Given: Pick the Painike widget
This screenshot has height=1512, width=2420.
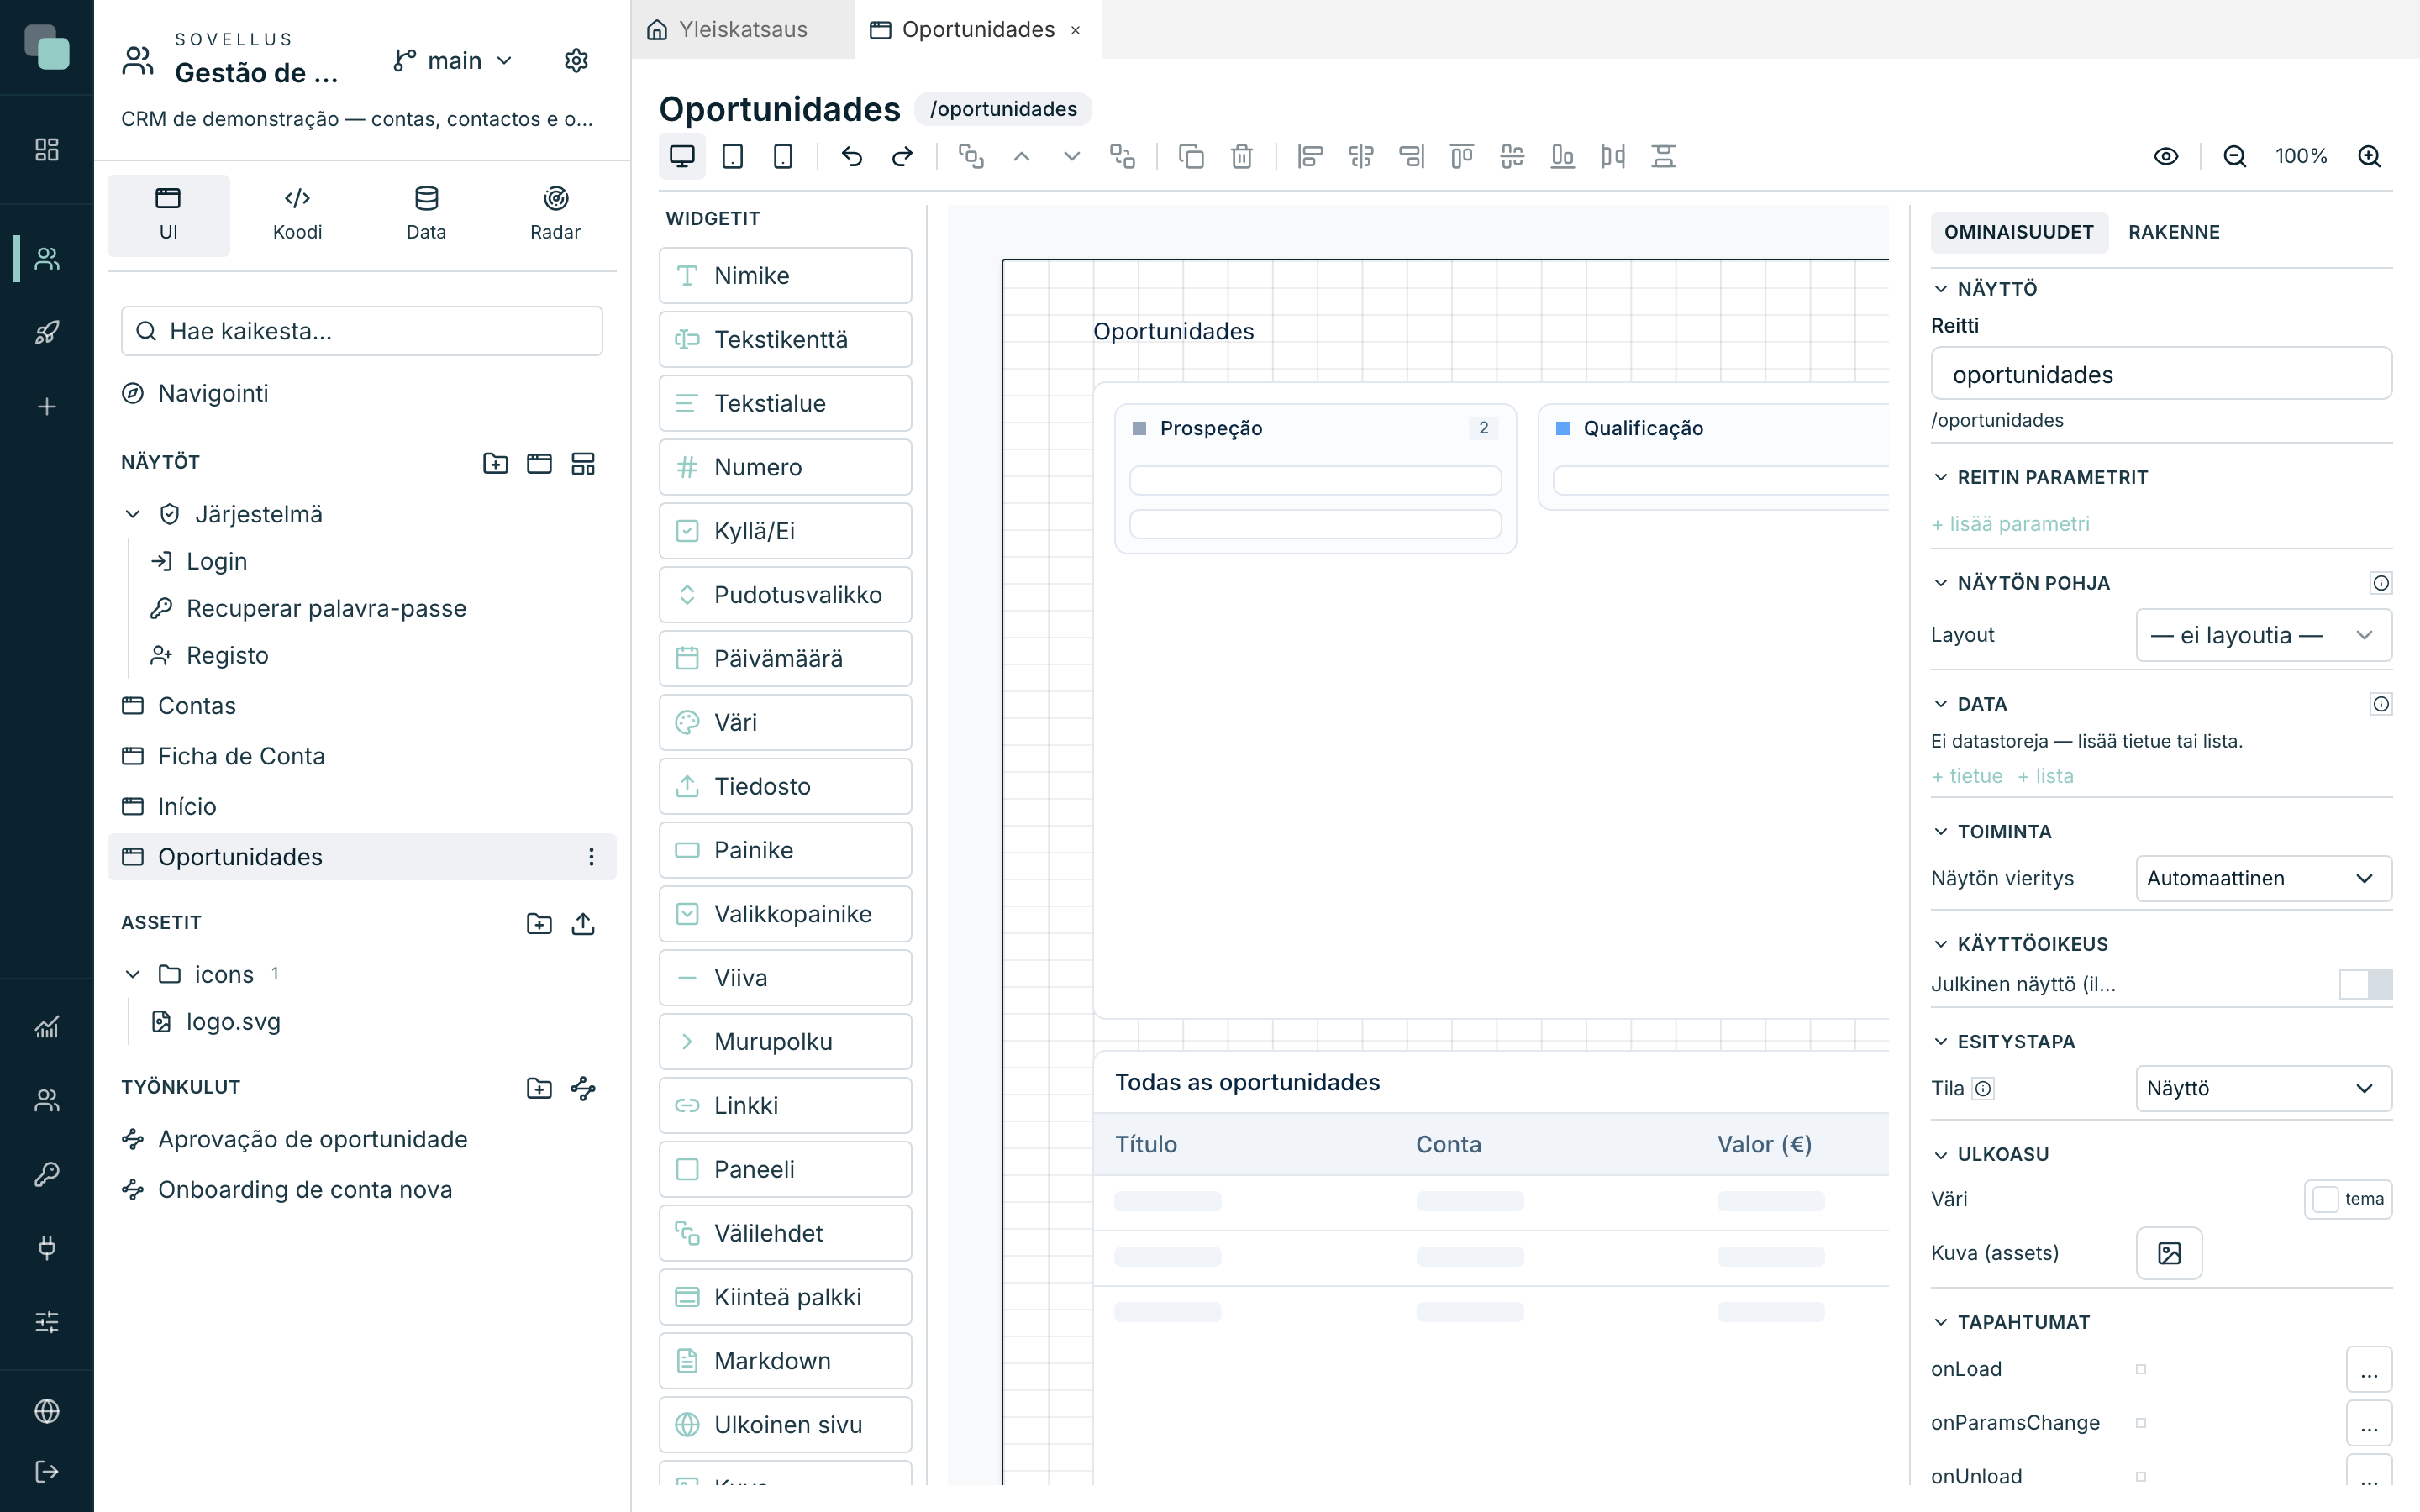Looking at the screenshot, I should tap(785, 850).
